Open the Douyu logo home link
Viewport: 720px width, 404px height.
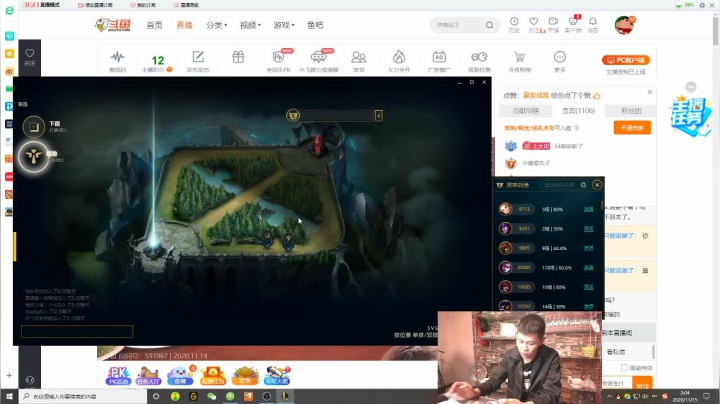coord(113,25)
